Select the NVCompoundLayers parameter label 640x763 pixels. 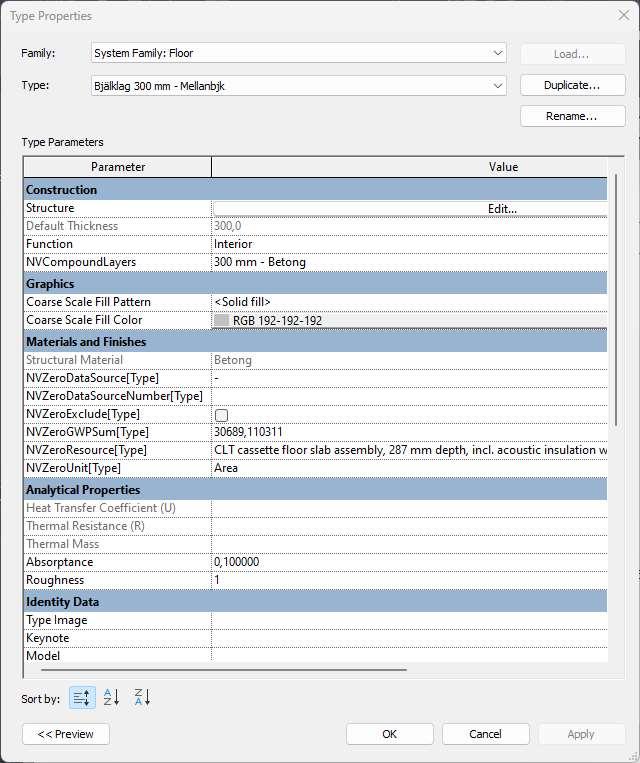[x=81, y=262]
